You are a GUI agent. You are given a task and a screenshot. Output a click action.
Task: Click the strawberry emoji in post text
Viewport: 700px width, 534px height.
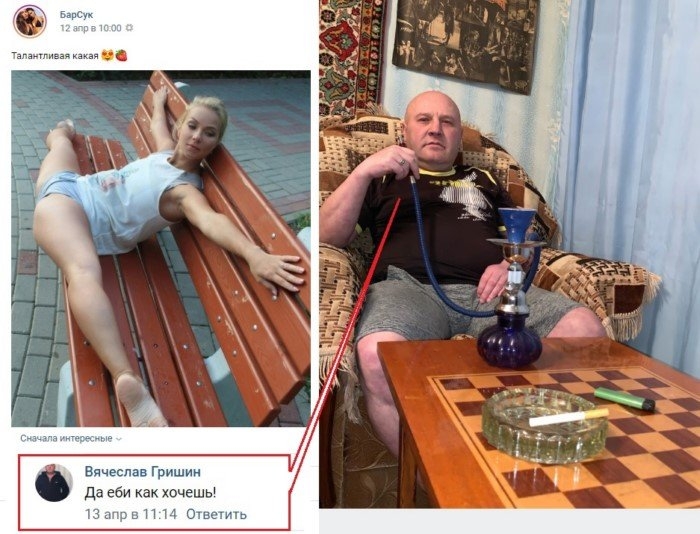[121, 56]
